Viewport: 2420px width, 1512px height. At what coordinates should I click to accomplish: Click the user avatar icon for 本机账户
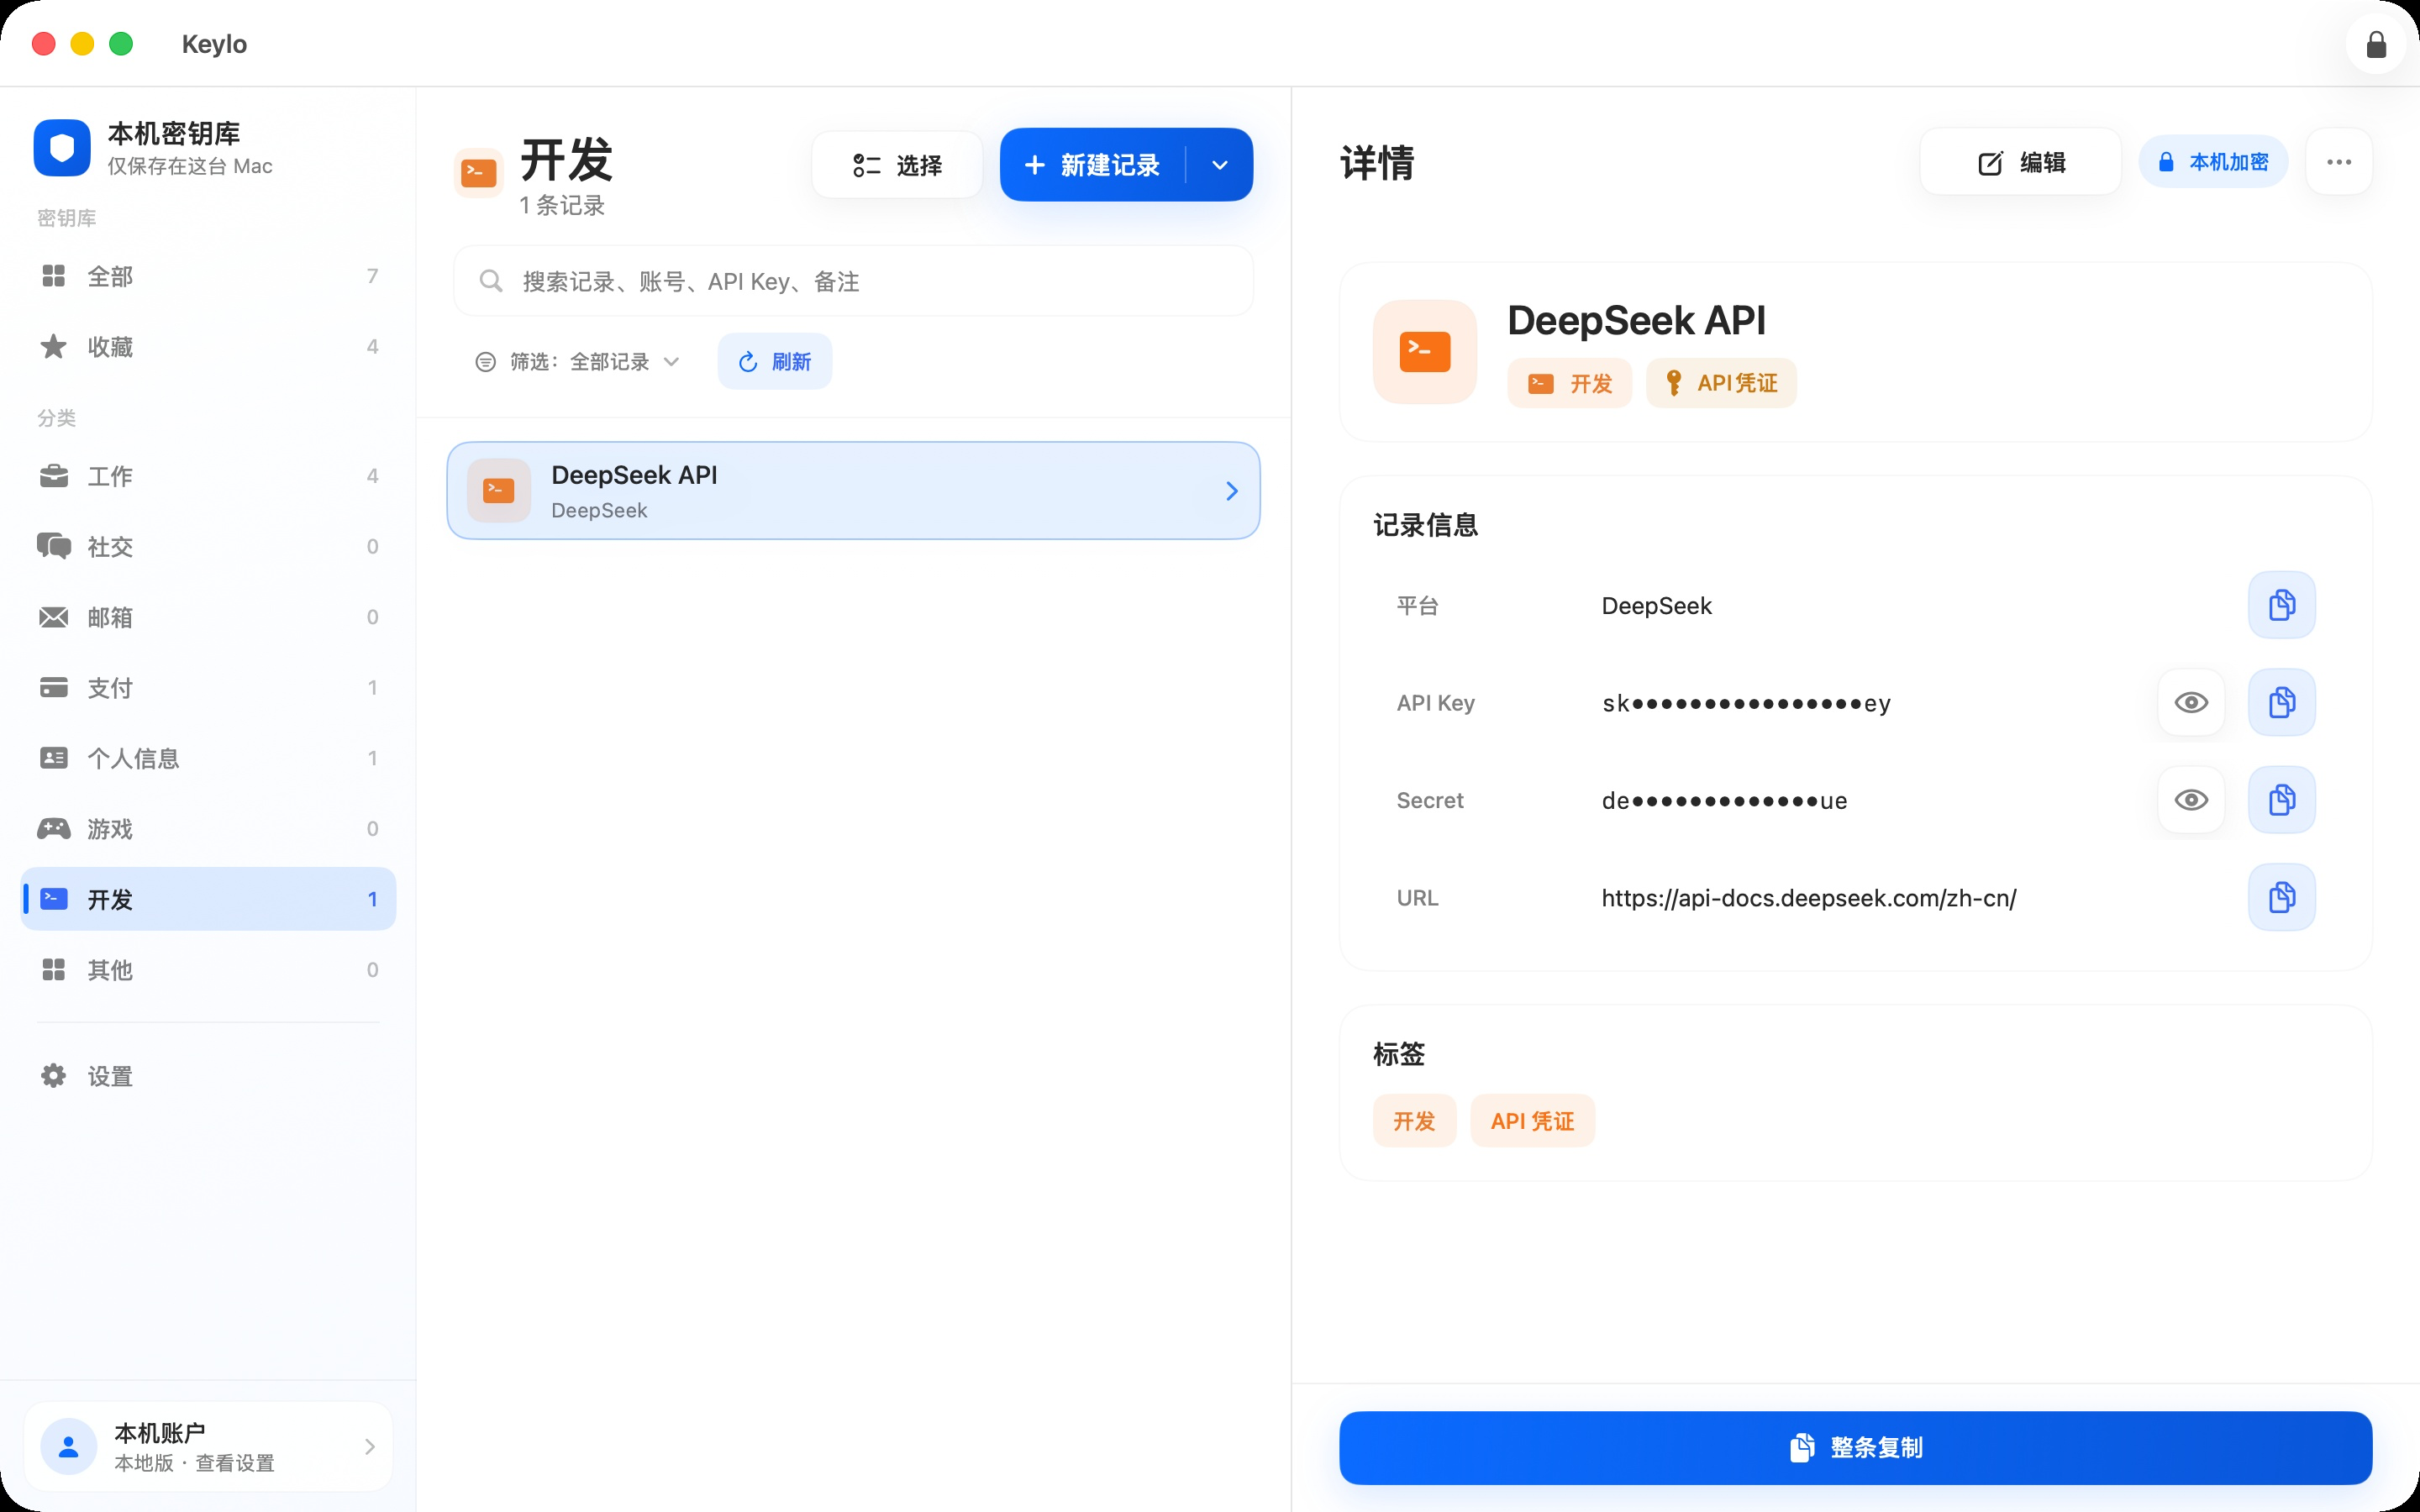(x=68, y=1446)
